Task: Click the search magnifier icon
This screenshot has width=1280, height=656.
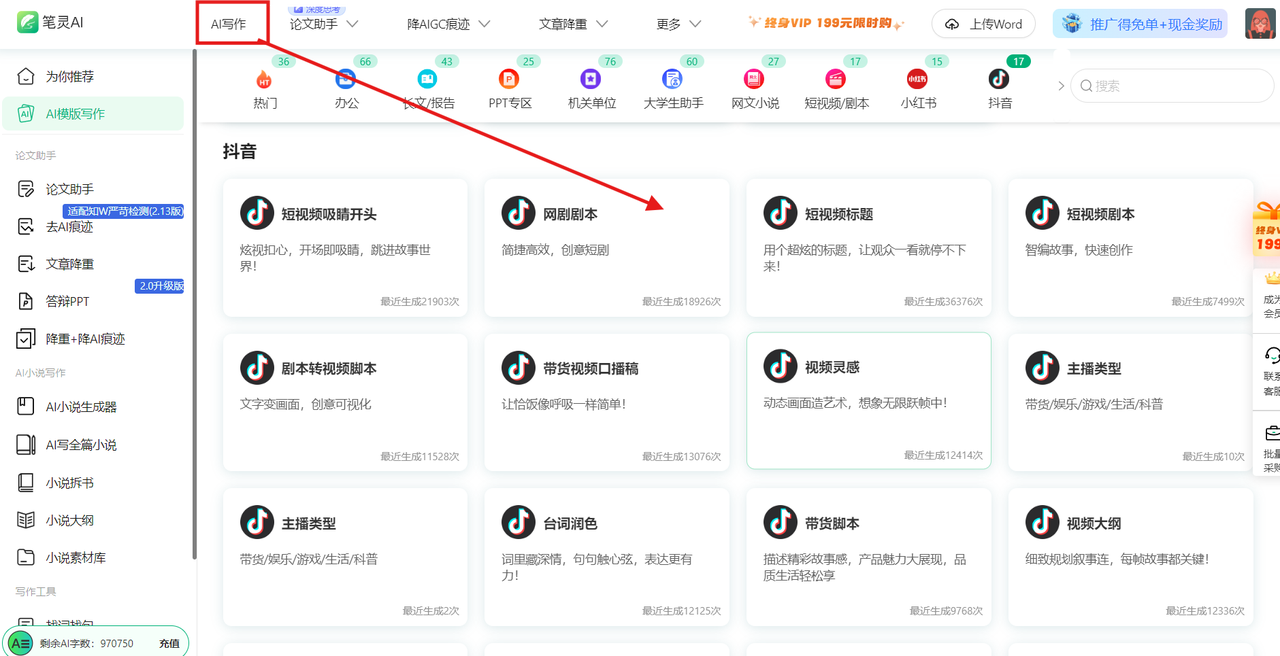Action: click(x=1085, y=86)
